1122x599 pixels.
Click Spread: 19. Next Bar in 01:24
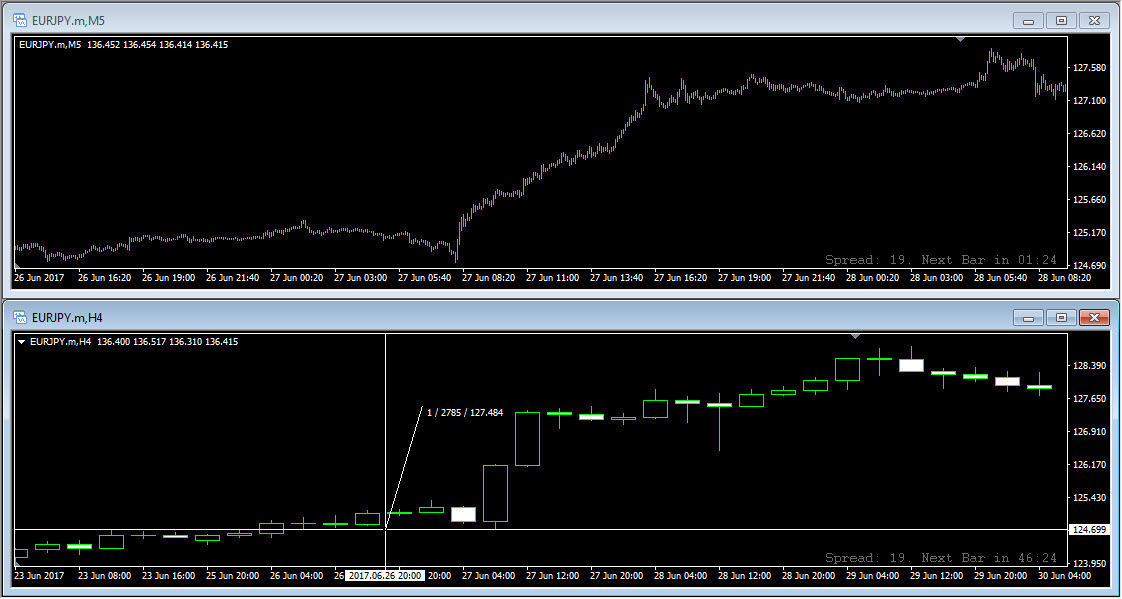[x=941, y=260]
